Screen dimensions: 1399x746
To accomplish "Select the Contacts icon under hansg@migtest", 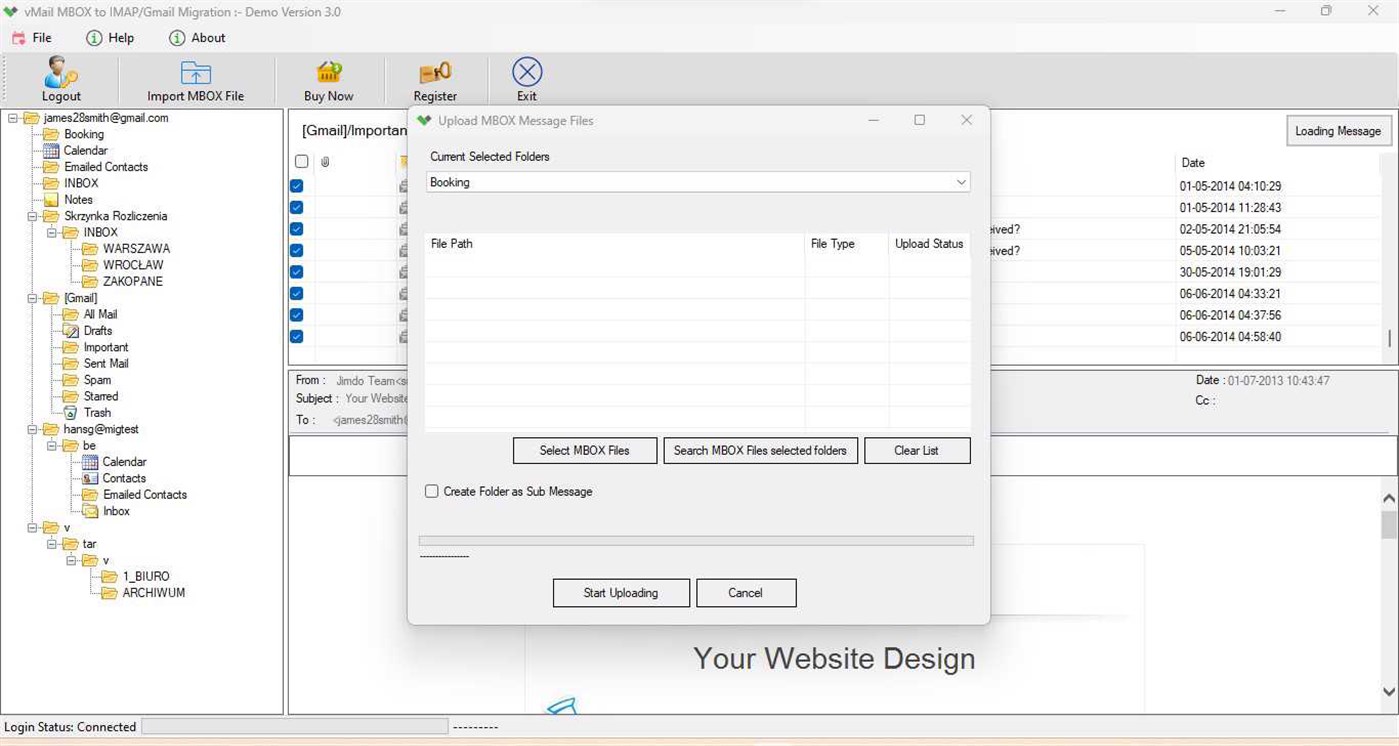I will 92,478.
